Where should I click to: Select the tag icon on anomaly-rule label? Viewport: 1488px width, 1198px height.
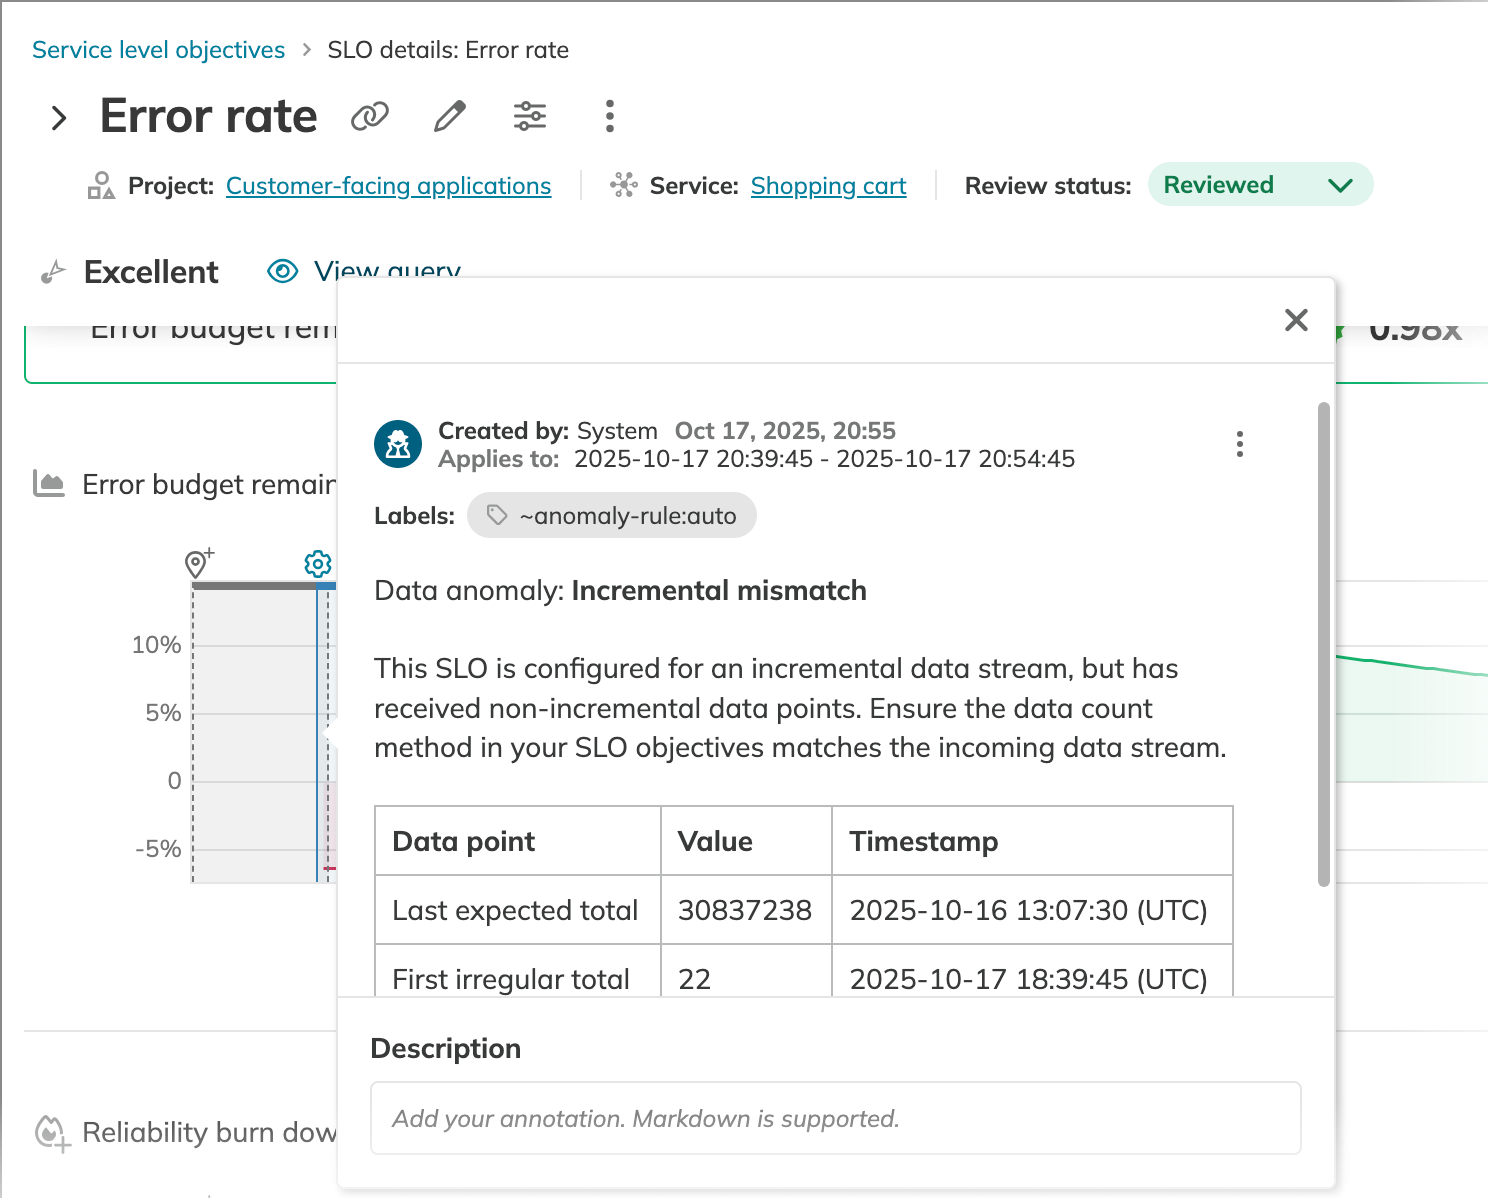coord(497,515)
